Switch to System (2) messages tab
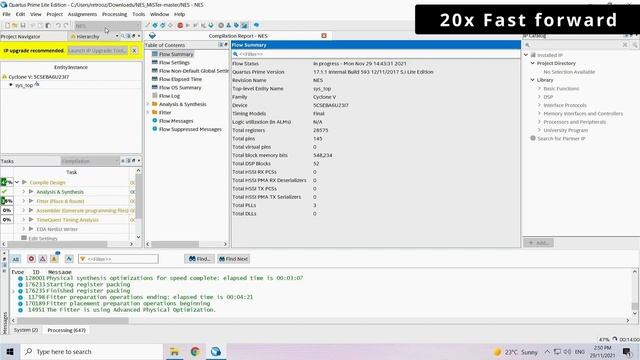 click(25, 330)
